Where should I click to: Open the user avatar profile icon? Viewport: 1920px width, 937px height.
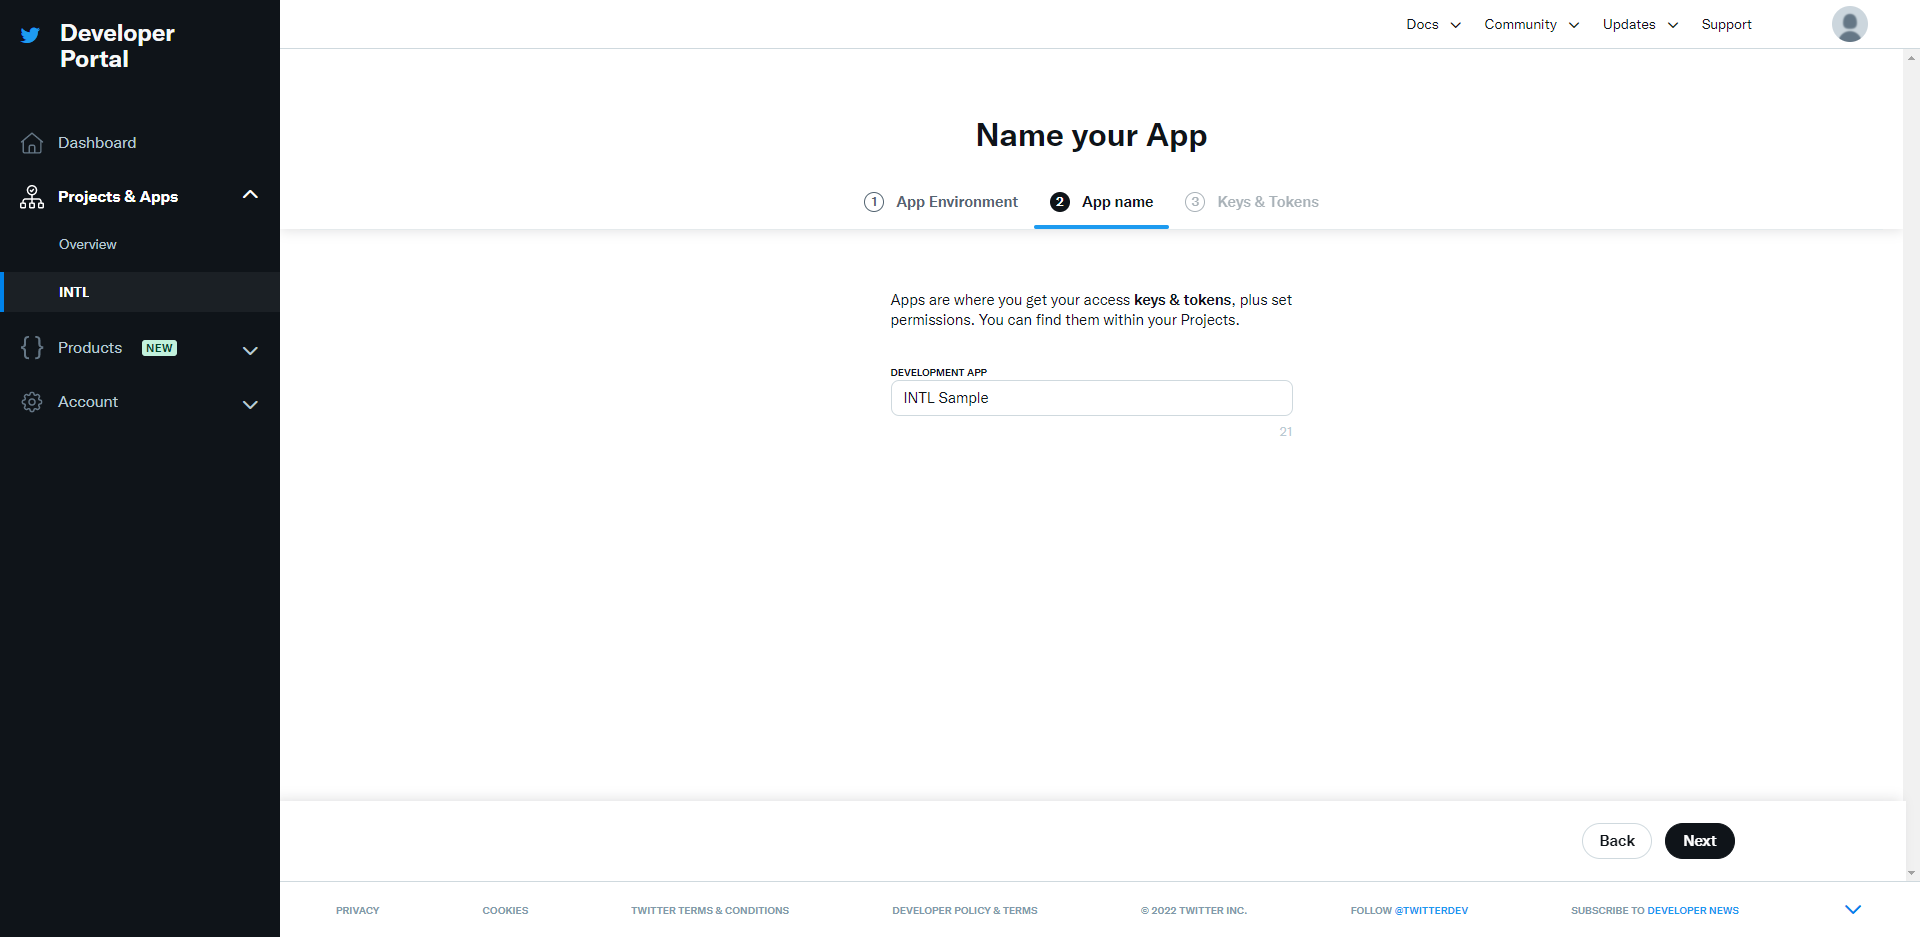pos(1849,23)
